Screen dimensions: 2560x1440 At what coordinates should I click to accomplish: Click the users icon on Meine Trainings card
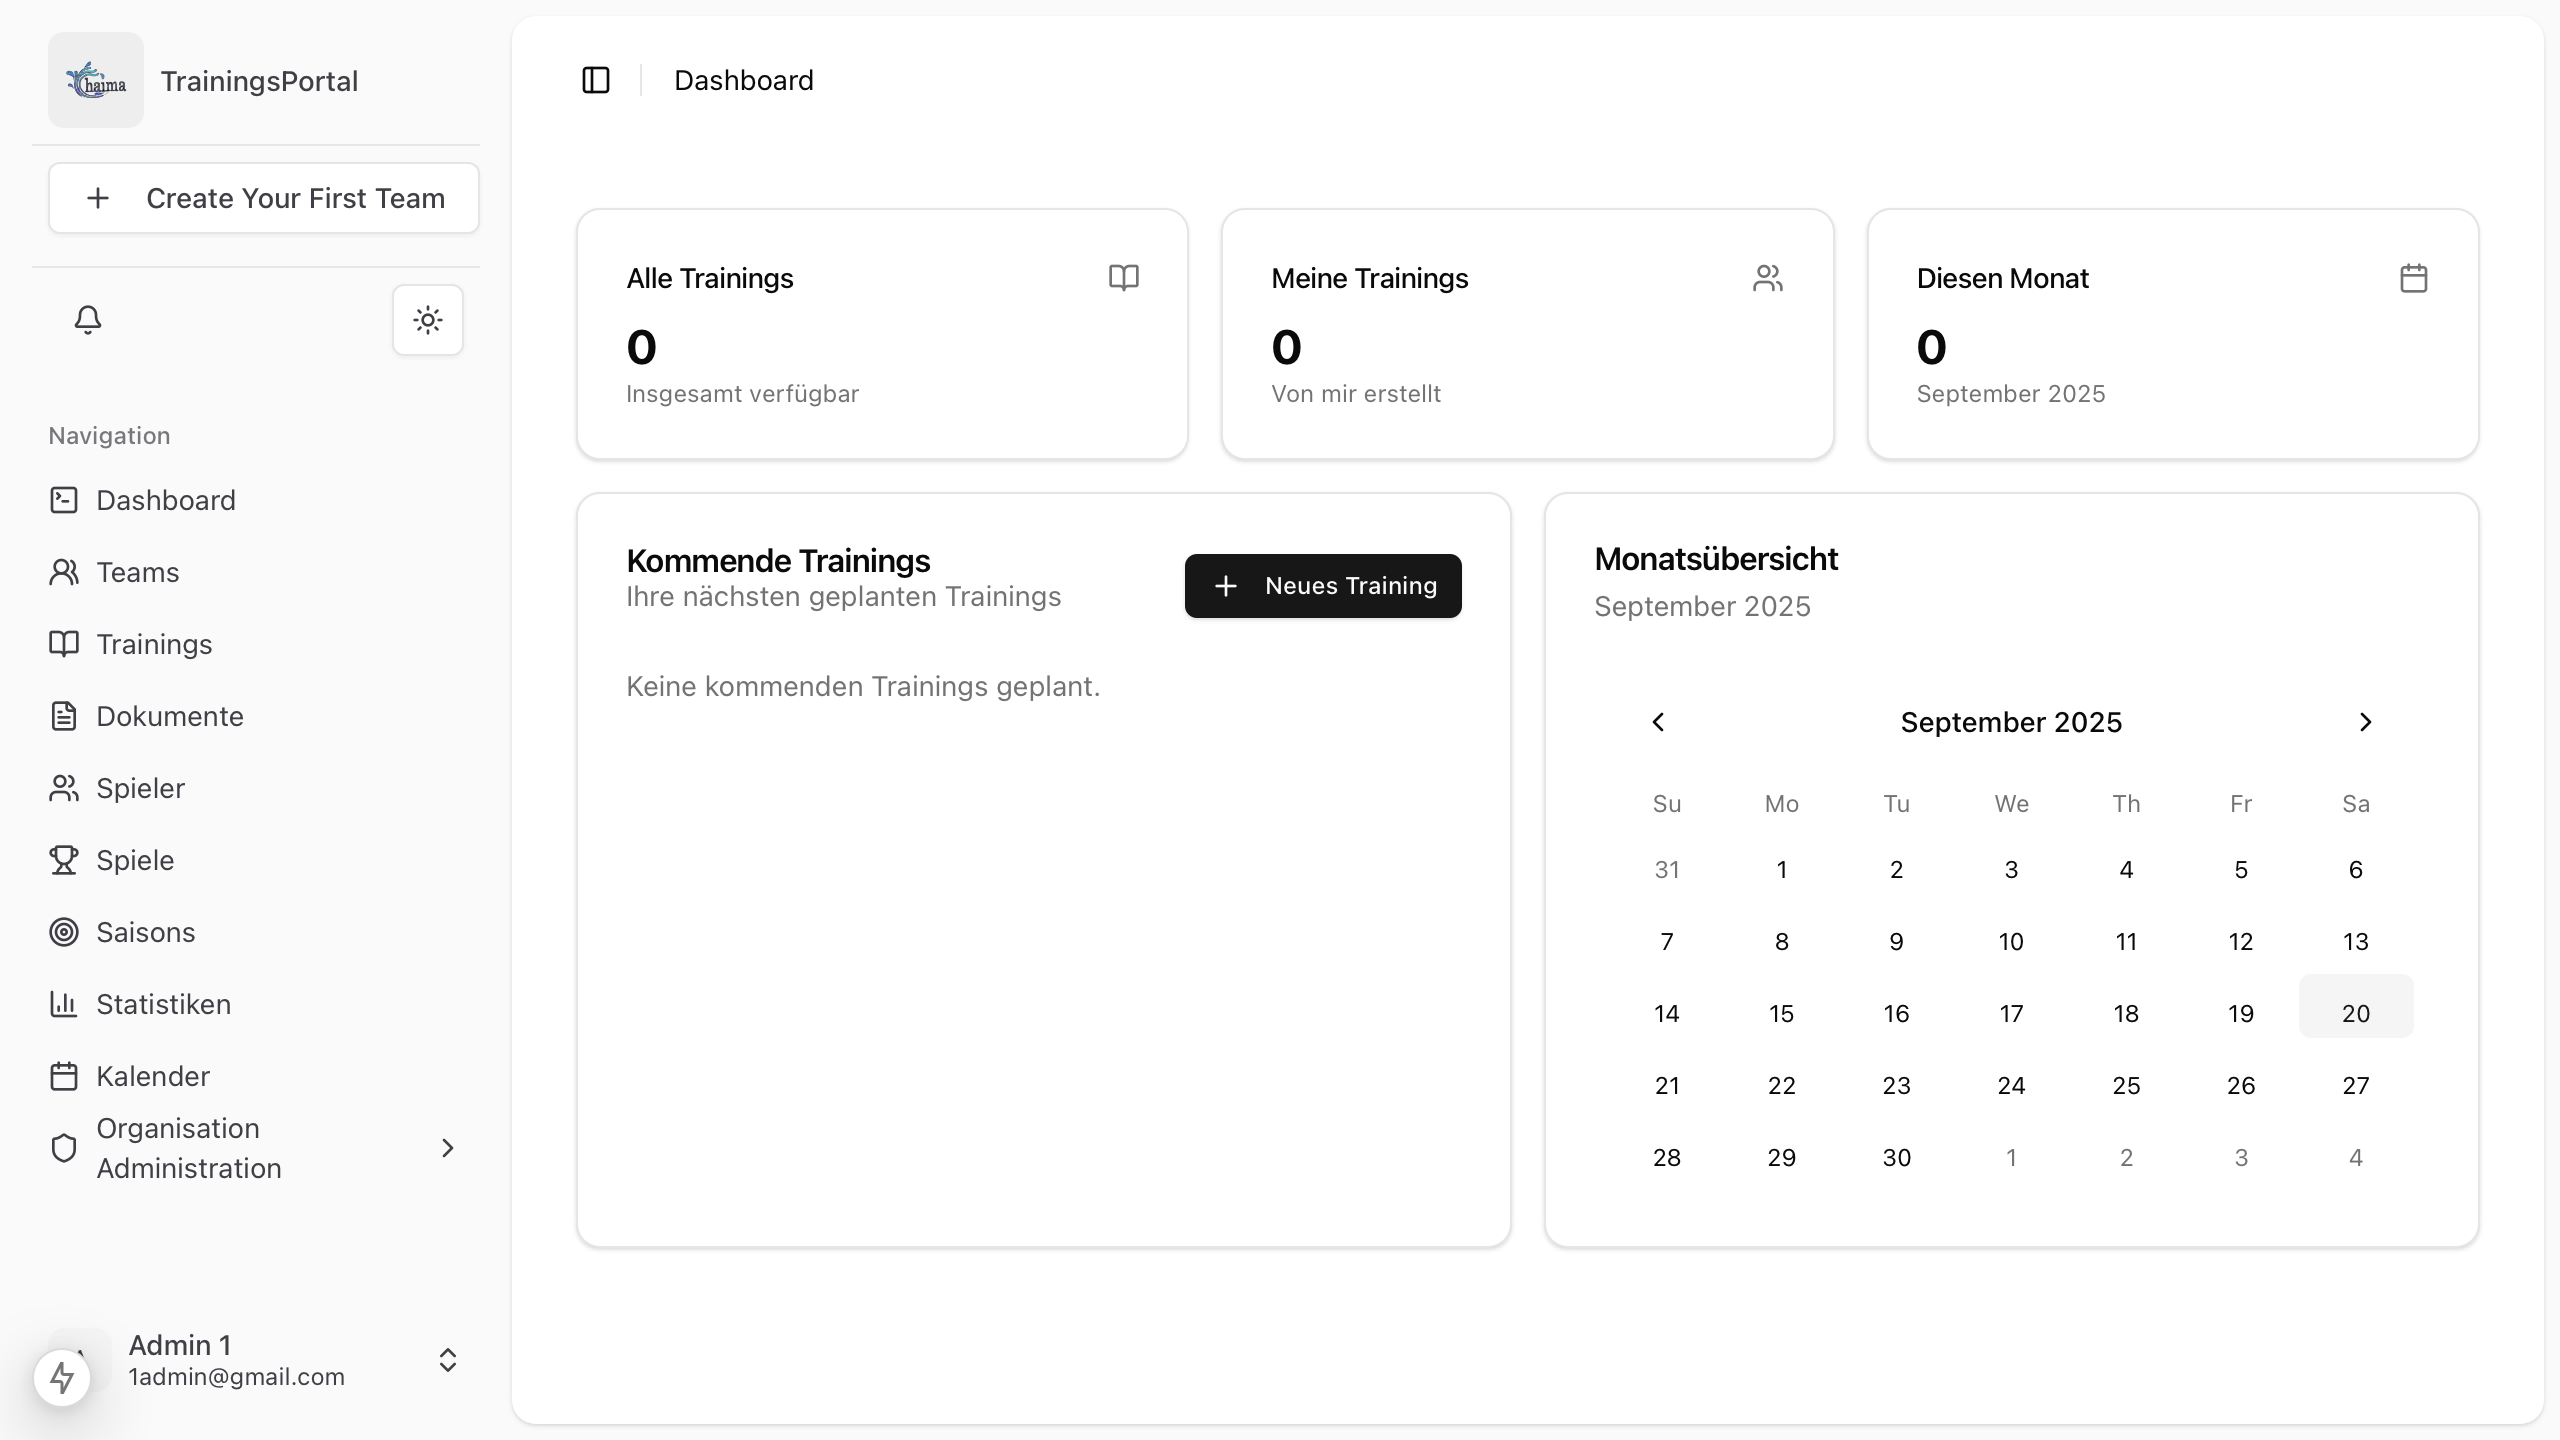[x=1768, y=278]
